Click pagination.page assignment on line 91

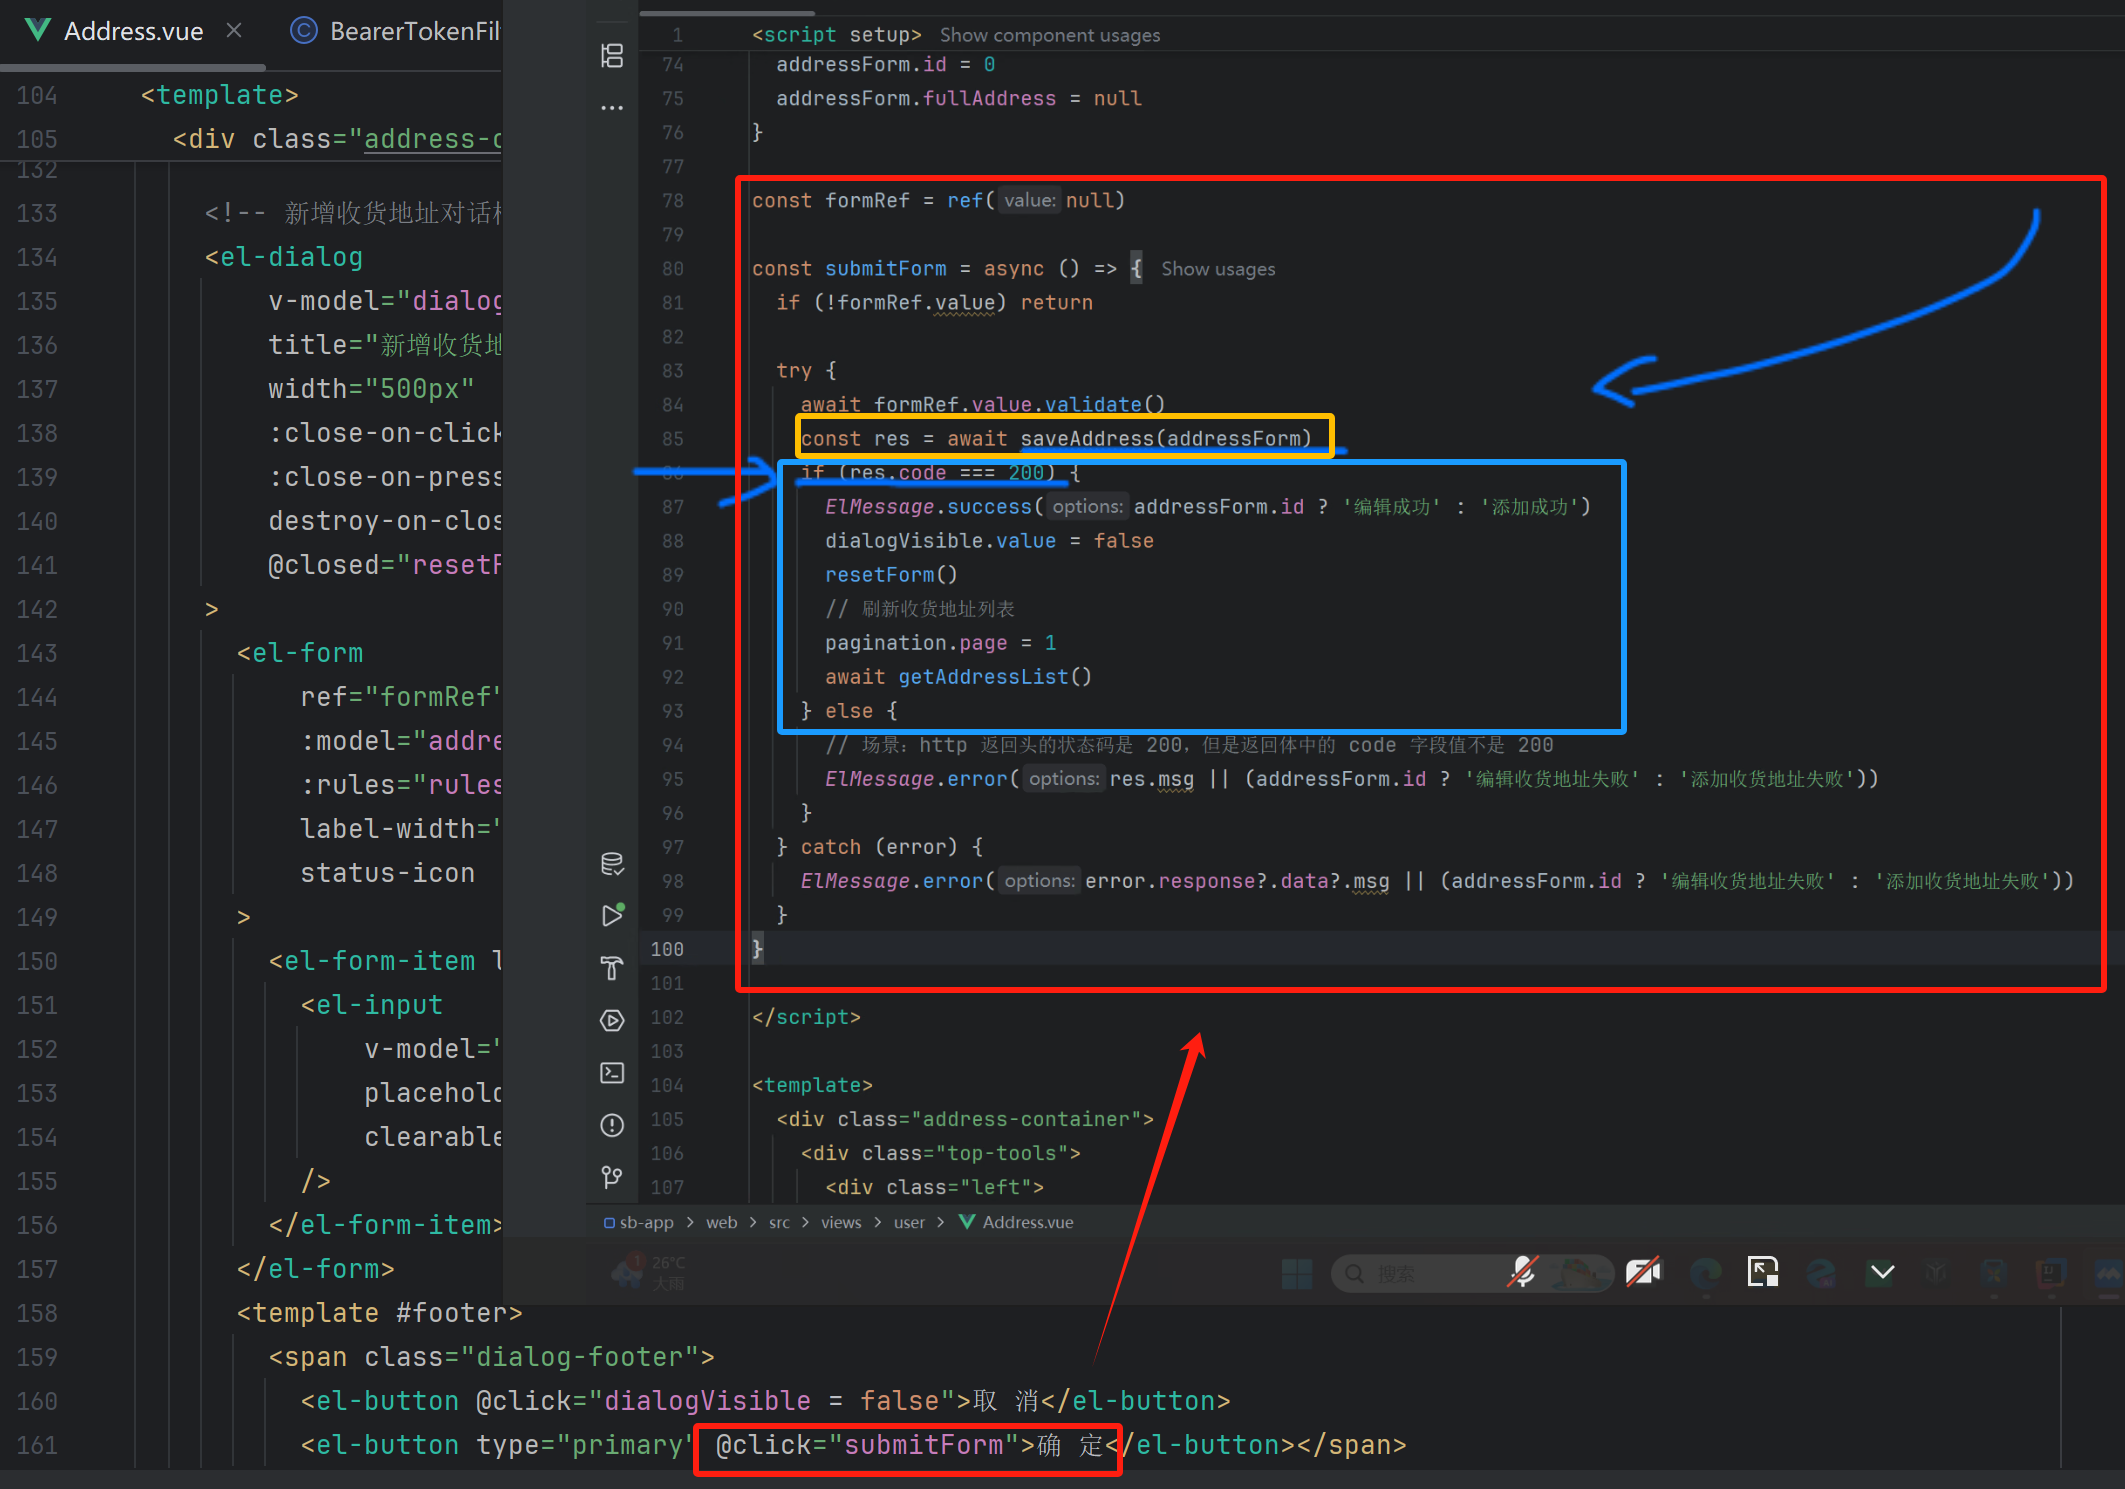940,643
